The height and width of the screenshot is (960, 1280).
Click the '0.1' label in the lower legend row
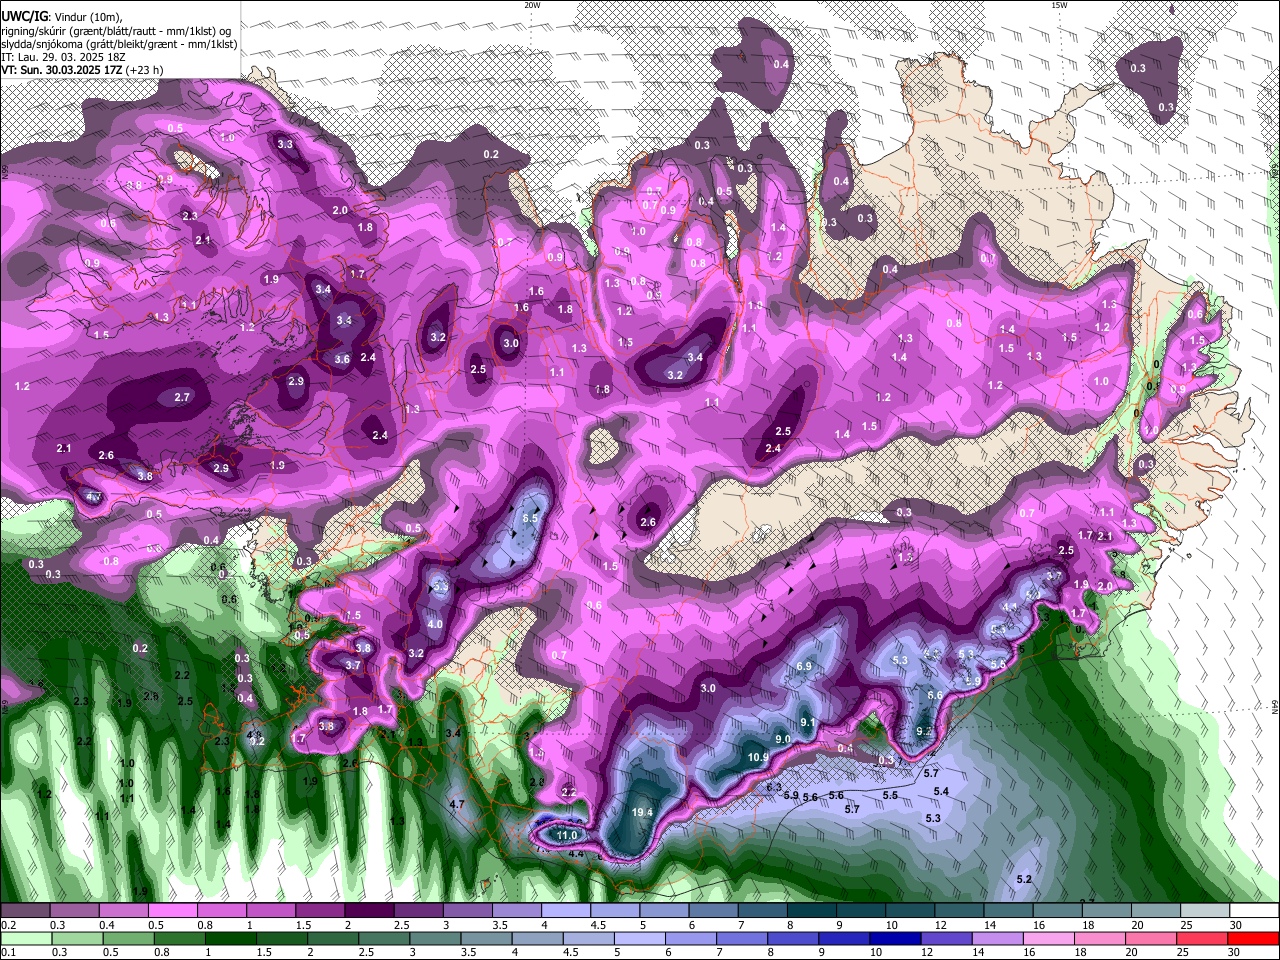(x=8, y=953)
